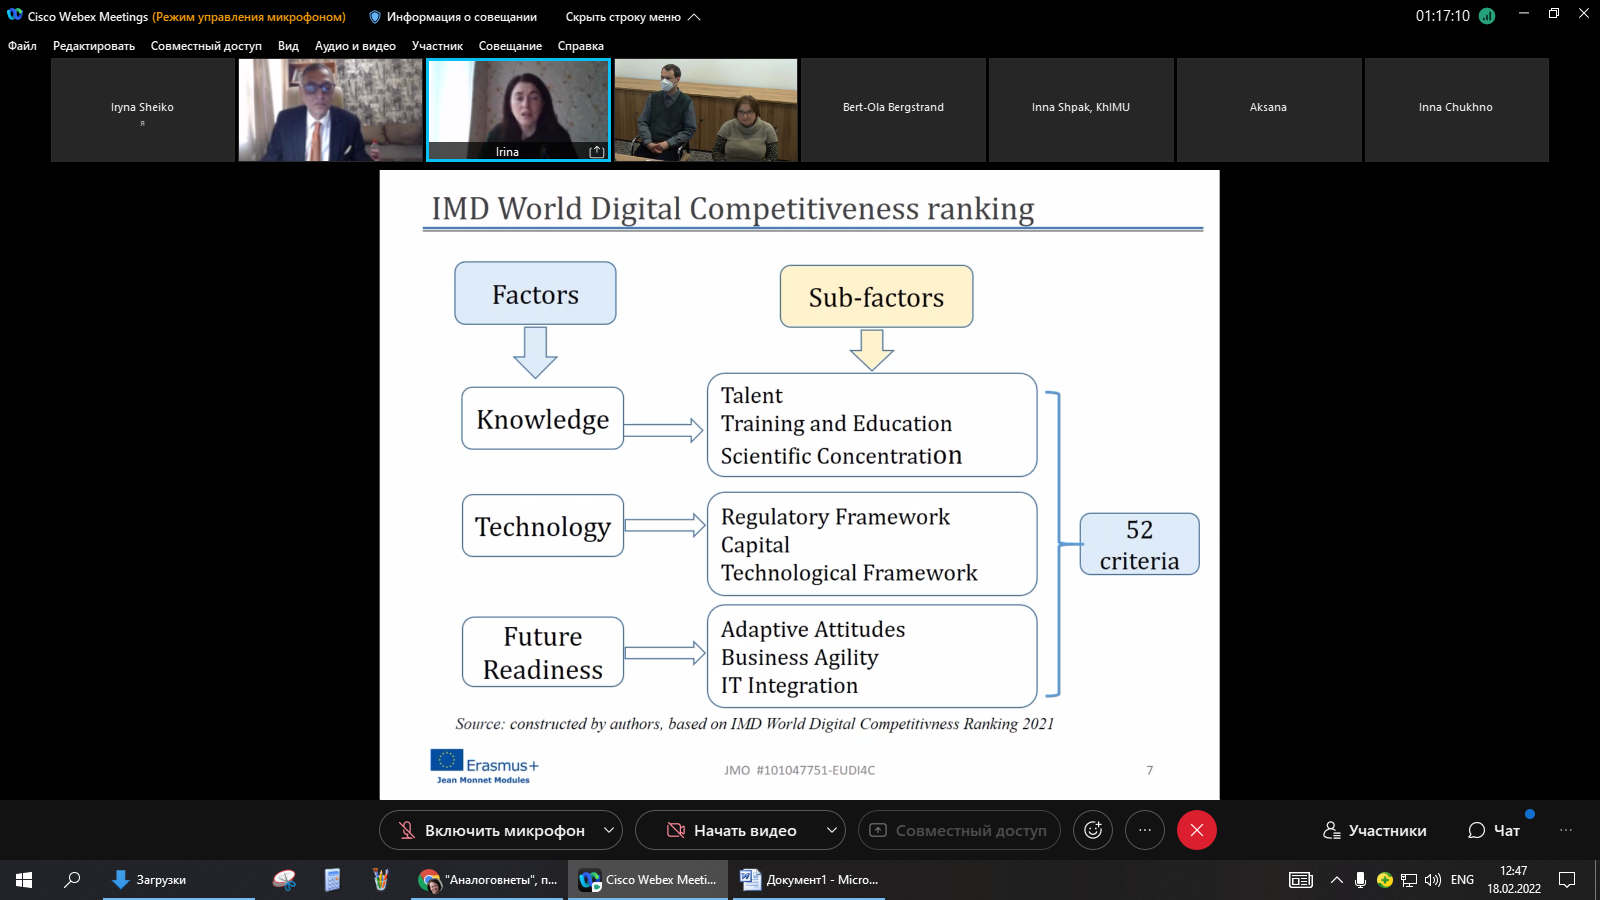Switch input language ENG indicator

(x=1462, y=880)
